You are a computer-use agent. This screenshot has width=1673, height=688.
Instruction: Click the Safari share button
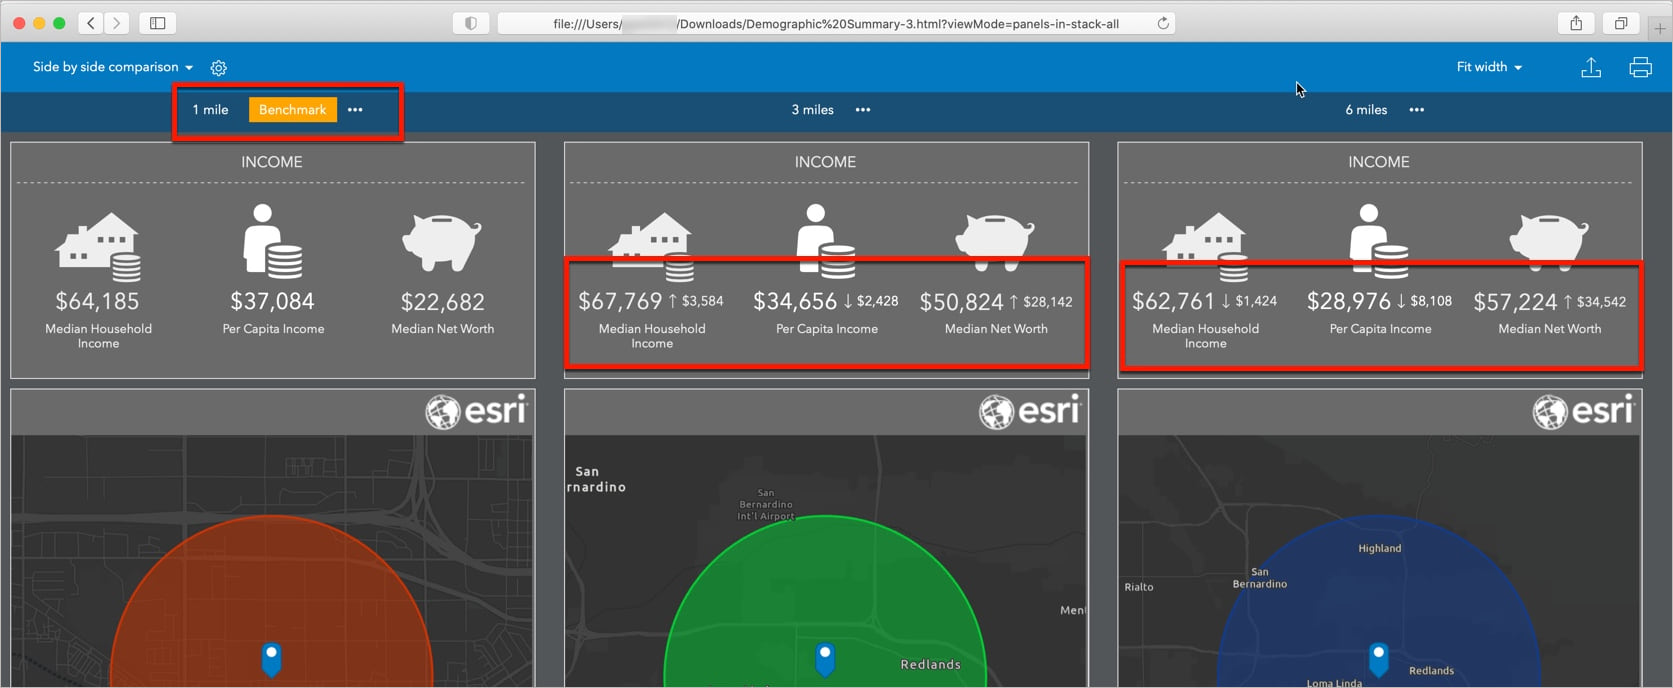(1576, 23)
